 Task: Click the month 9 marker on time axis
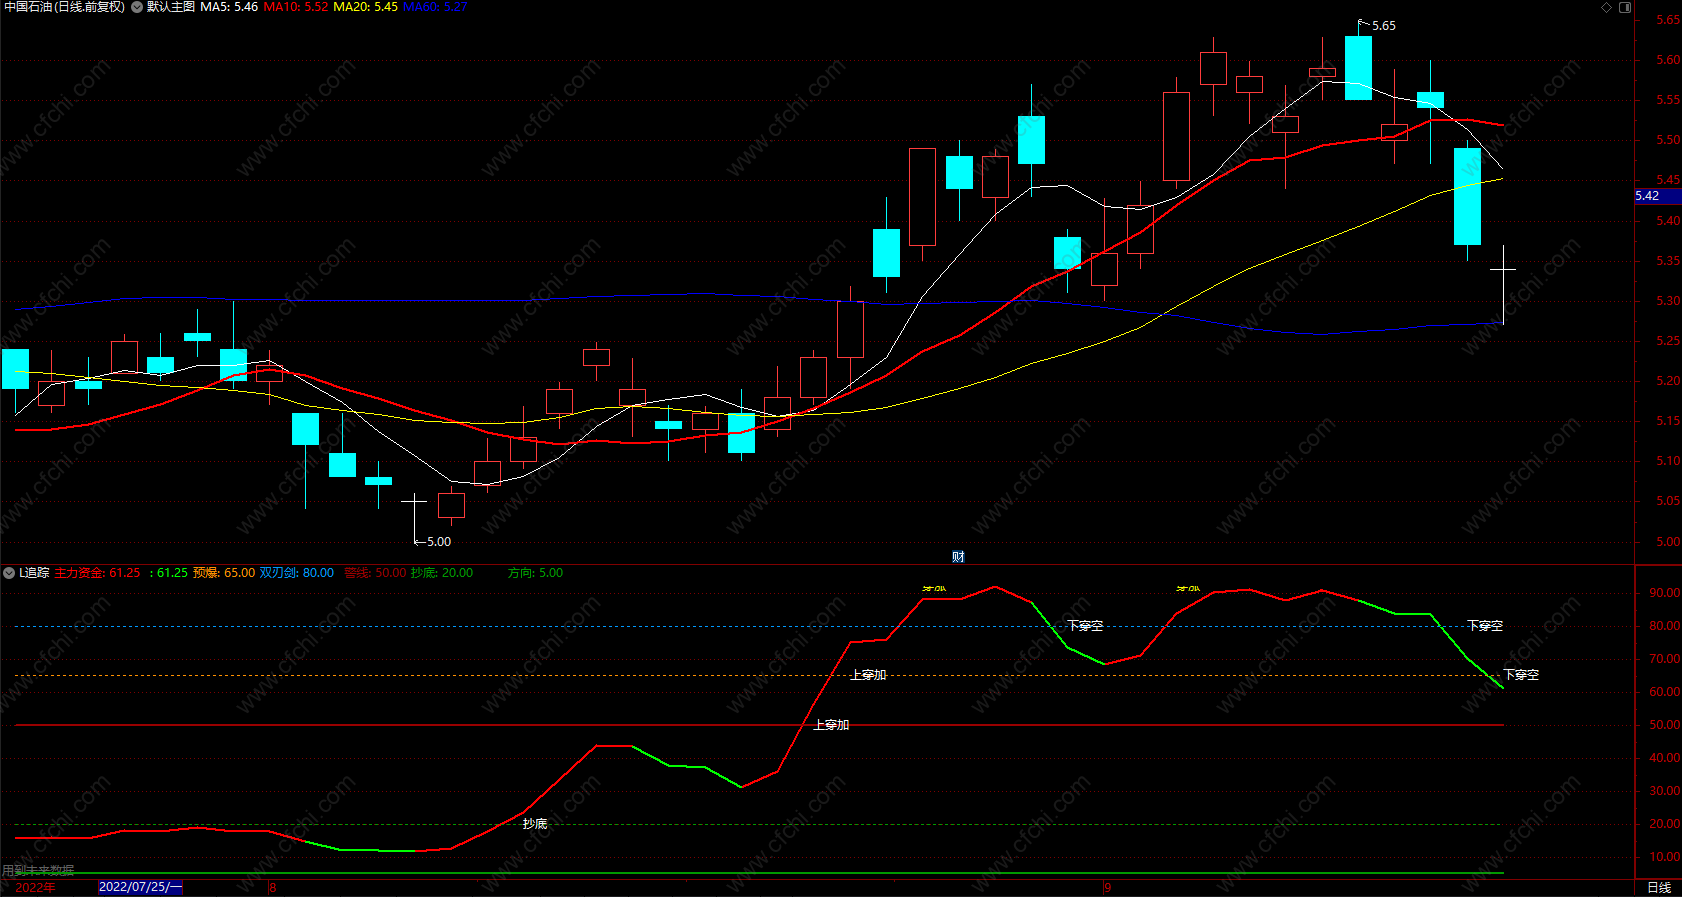1108,888
